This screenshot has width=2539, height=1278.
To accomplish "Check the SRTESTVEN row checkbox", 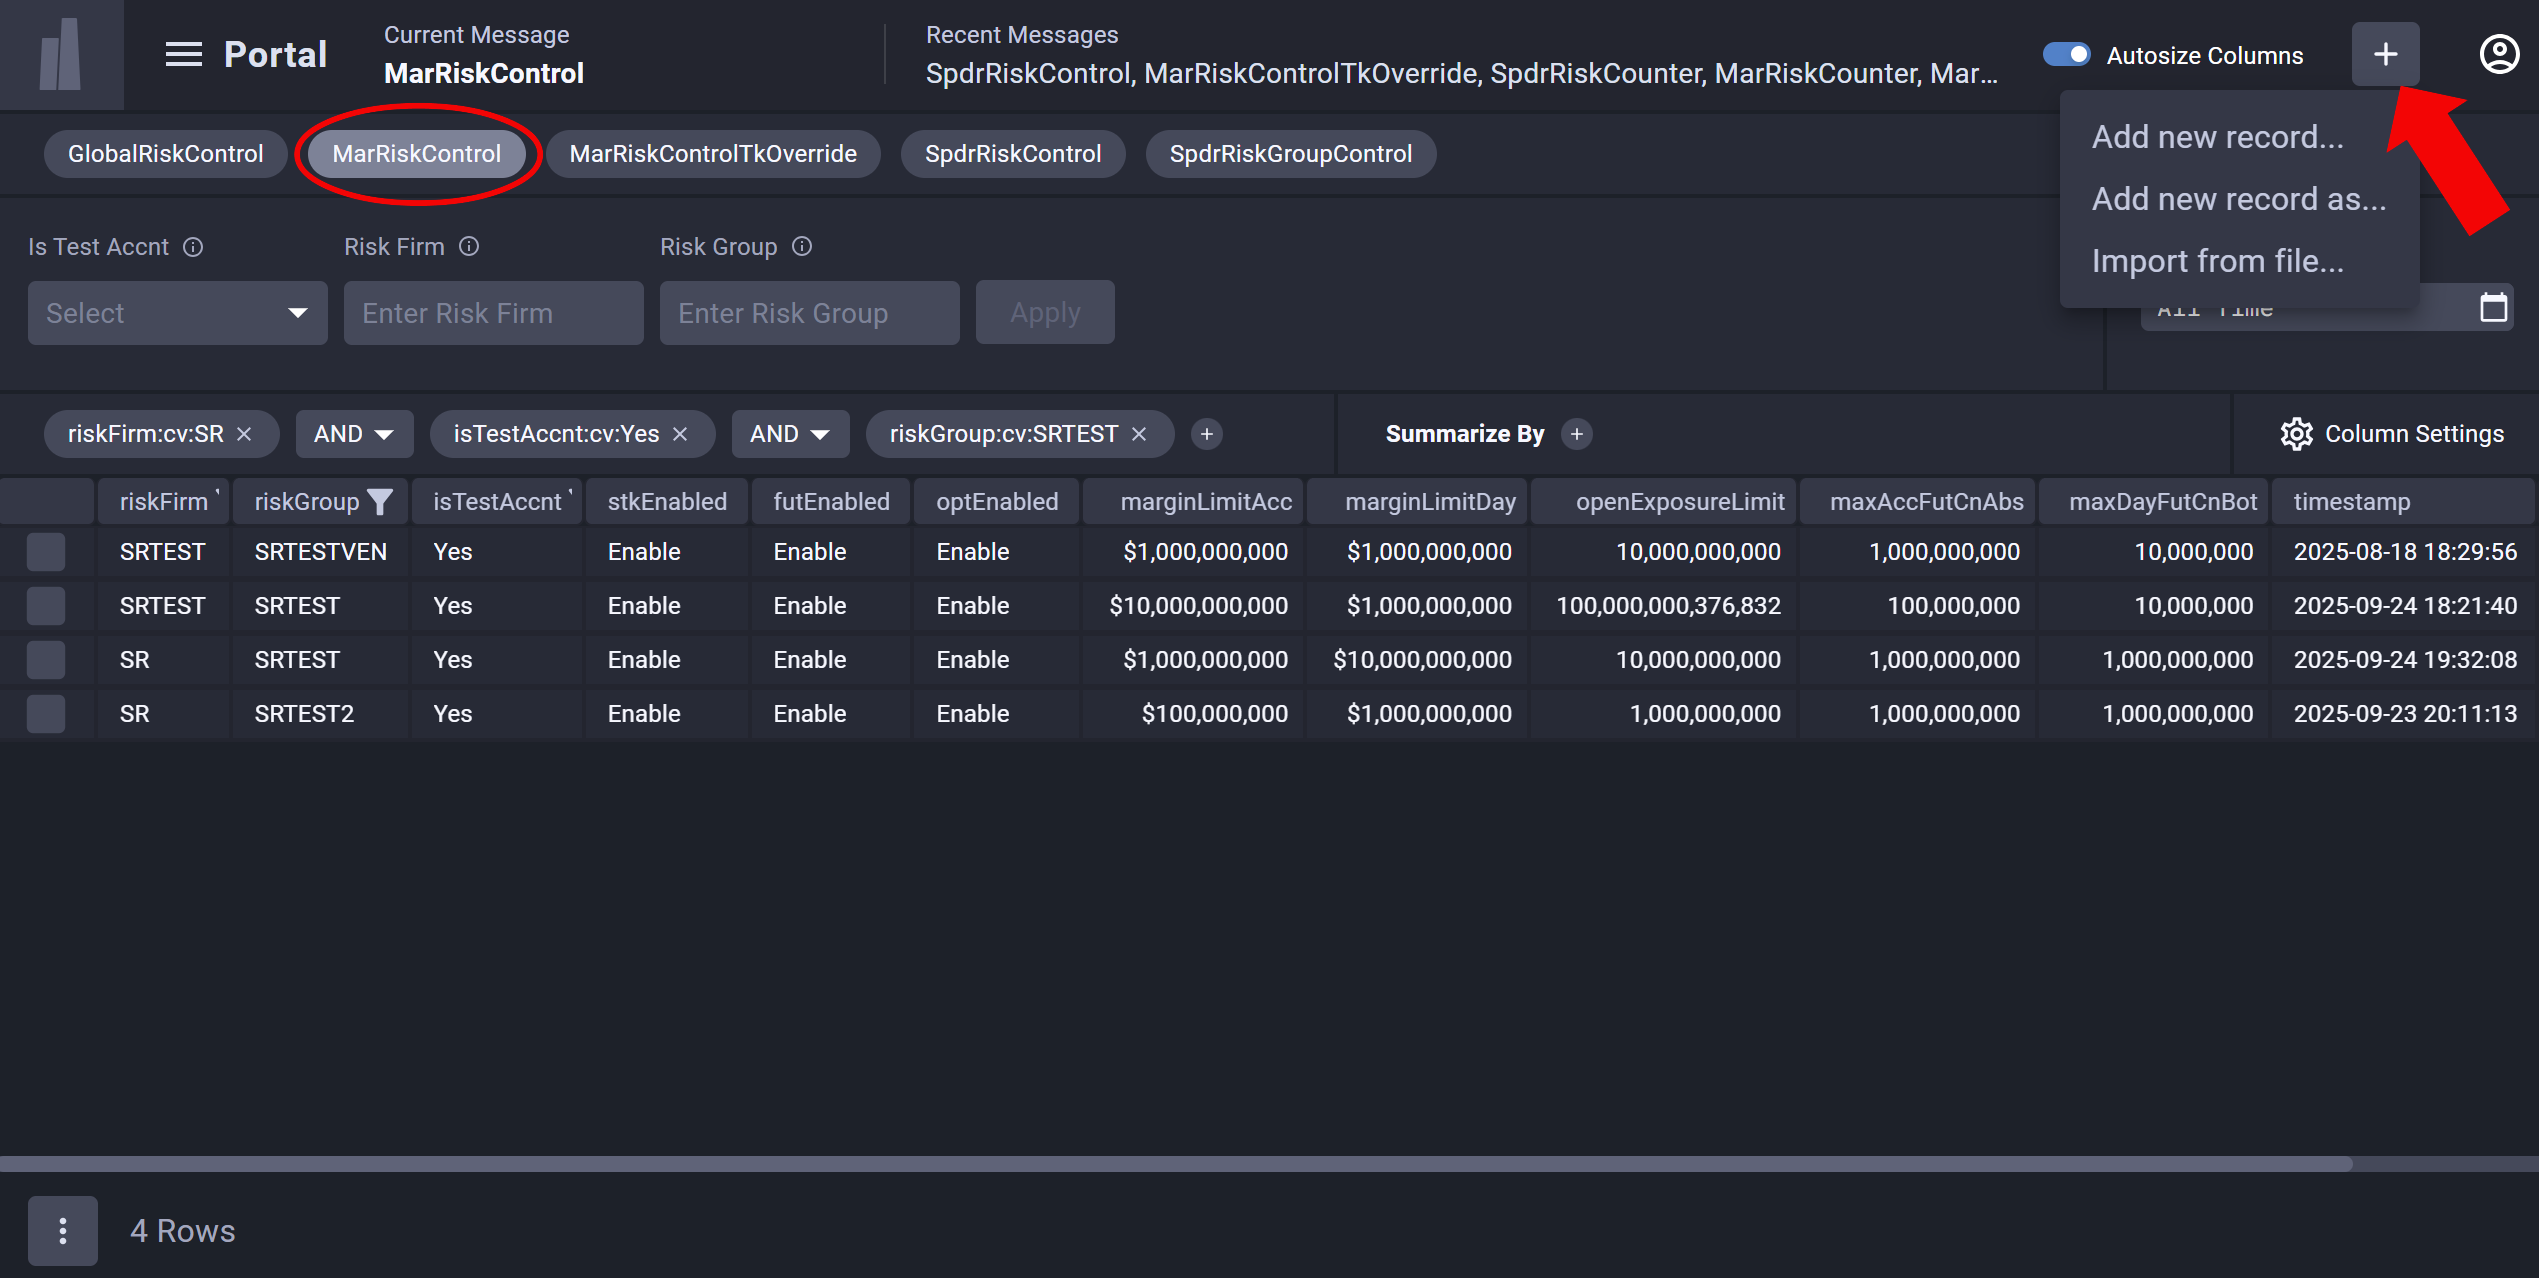I will pyautogui.click(x=46, y=552).
